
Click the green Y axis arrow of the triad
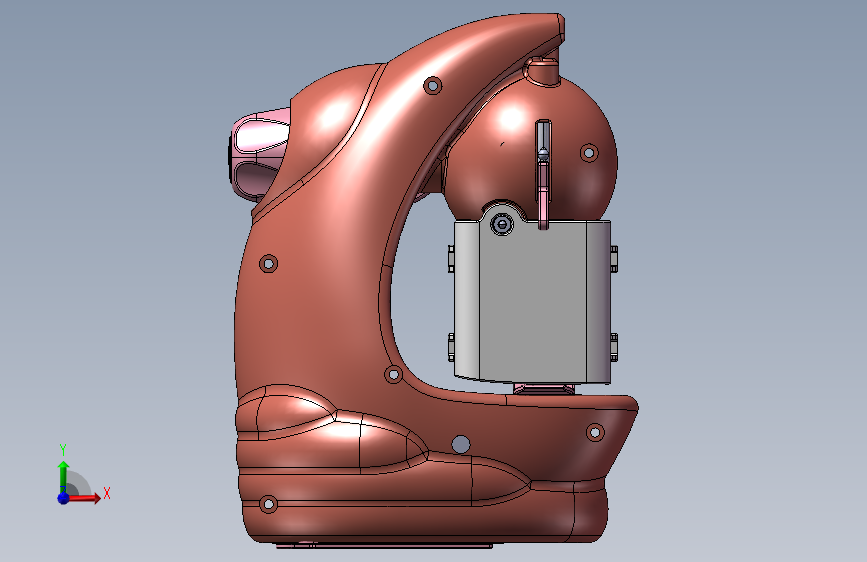[x=63, y=477]
